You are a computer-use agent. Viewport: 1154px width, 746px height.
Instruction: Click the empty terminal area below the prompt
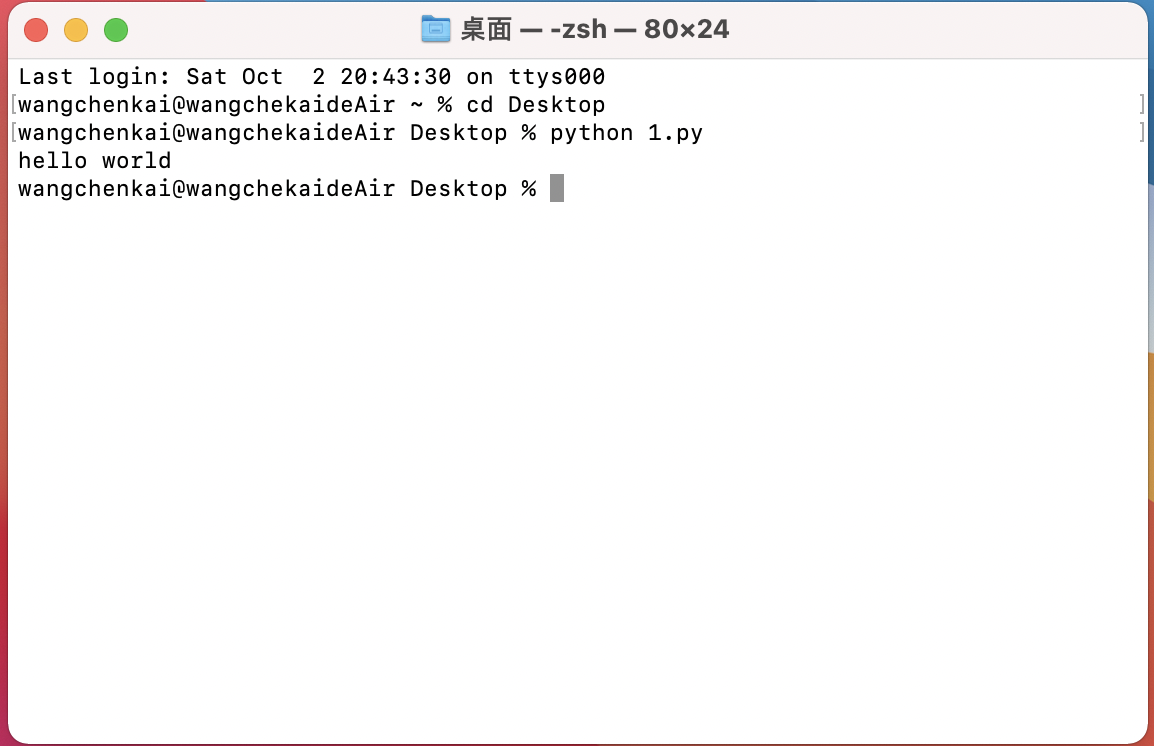(x=577, y=471)
